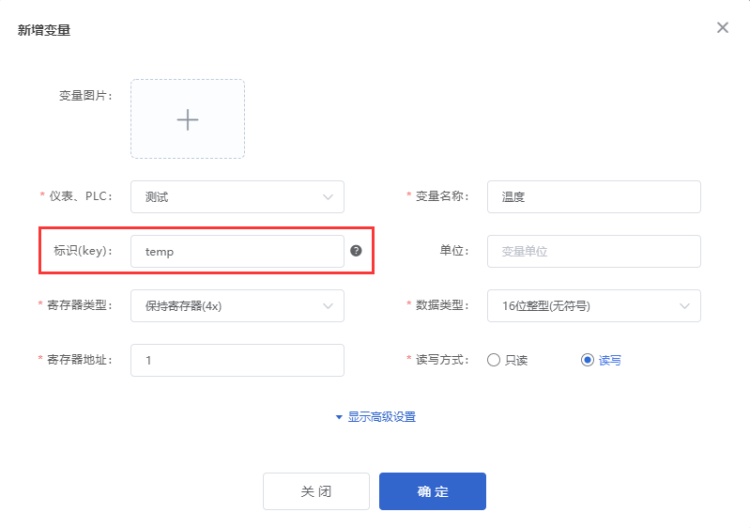Click chevron arrow in 数据类型 field
The height and width of the screenshot is (528, 750).
click(x=685, y=306)
